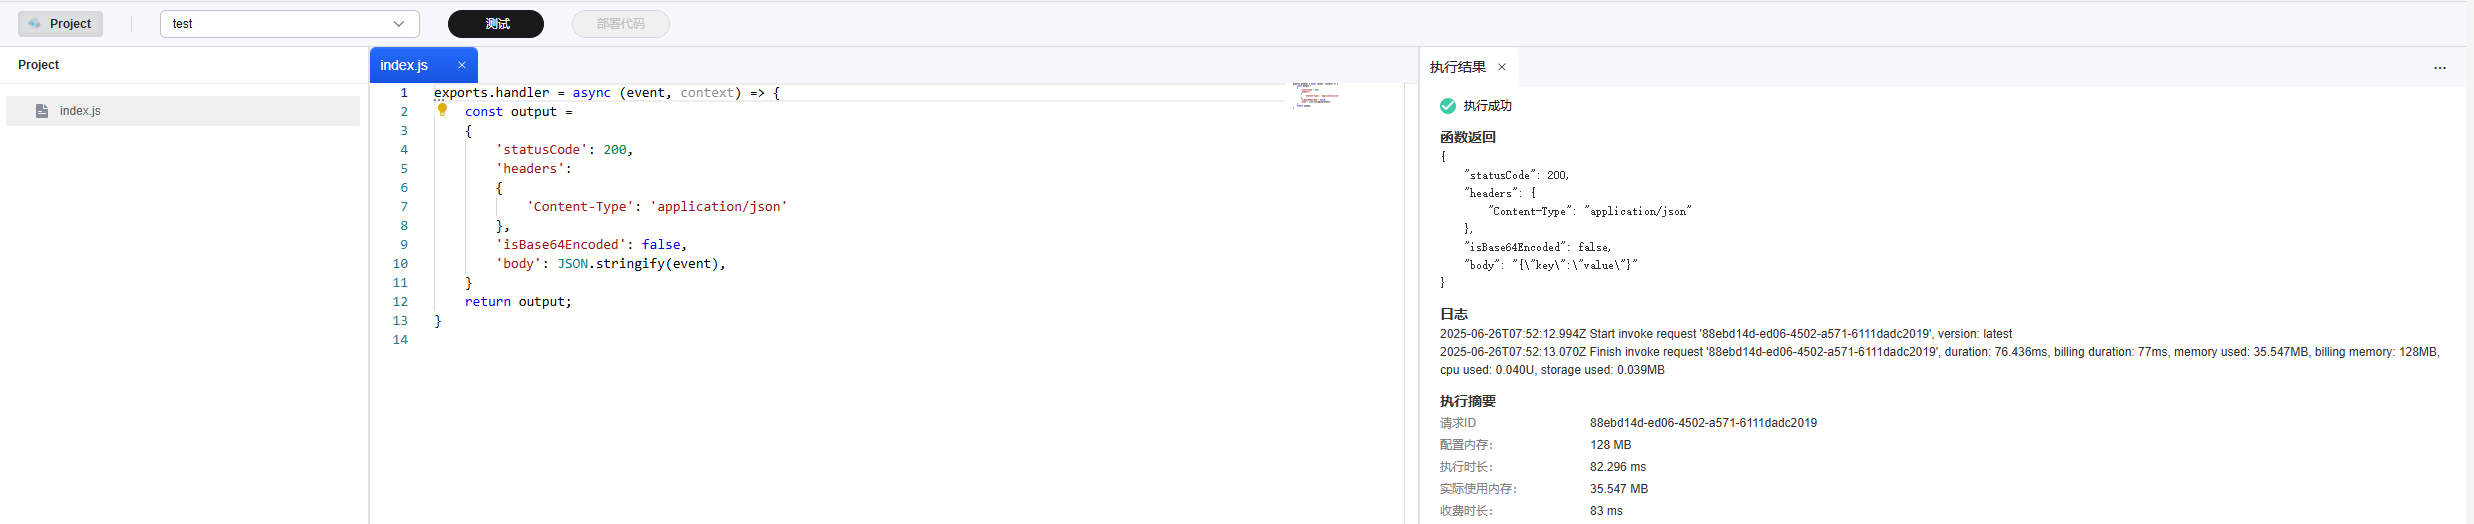Image resolution: width=2474 pixels, height=524 pixels.
Task: Click the JSON.stringify(event) code on line 10
Action: tap(637, 264)
